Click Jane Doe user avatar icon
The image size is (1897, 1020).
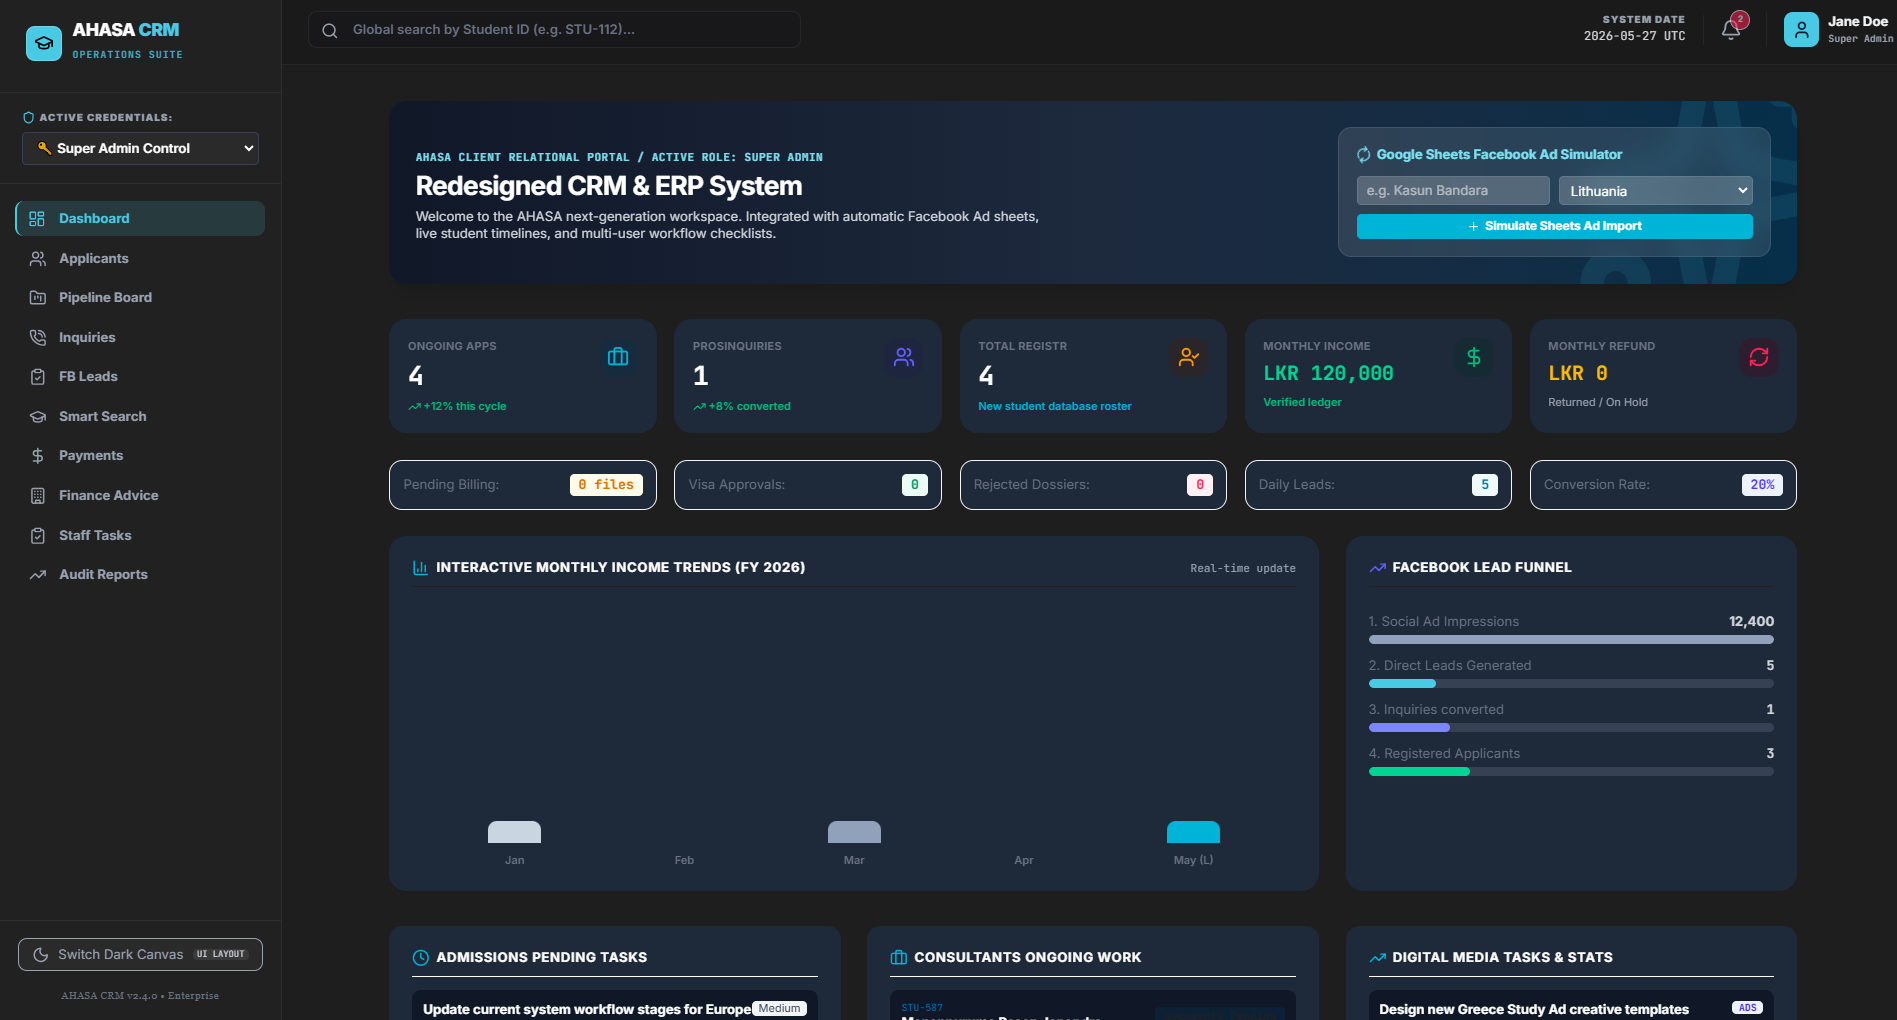(1801, 30)
